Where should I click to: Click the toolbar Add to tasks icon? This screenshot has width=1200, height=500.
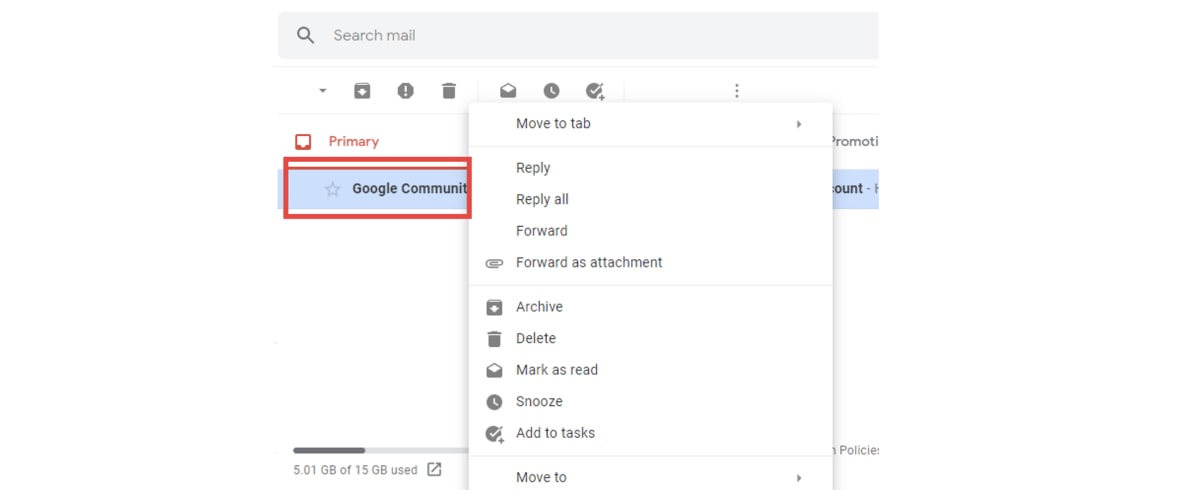(595, 91)
